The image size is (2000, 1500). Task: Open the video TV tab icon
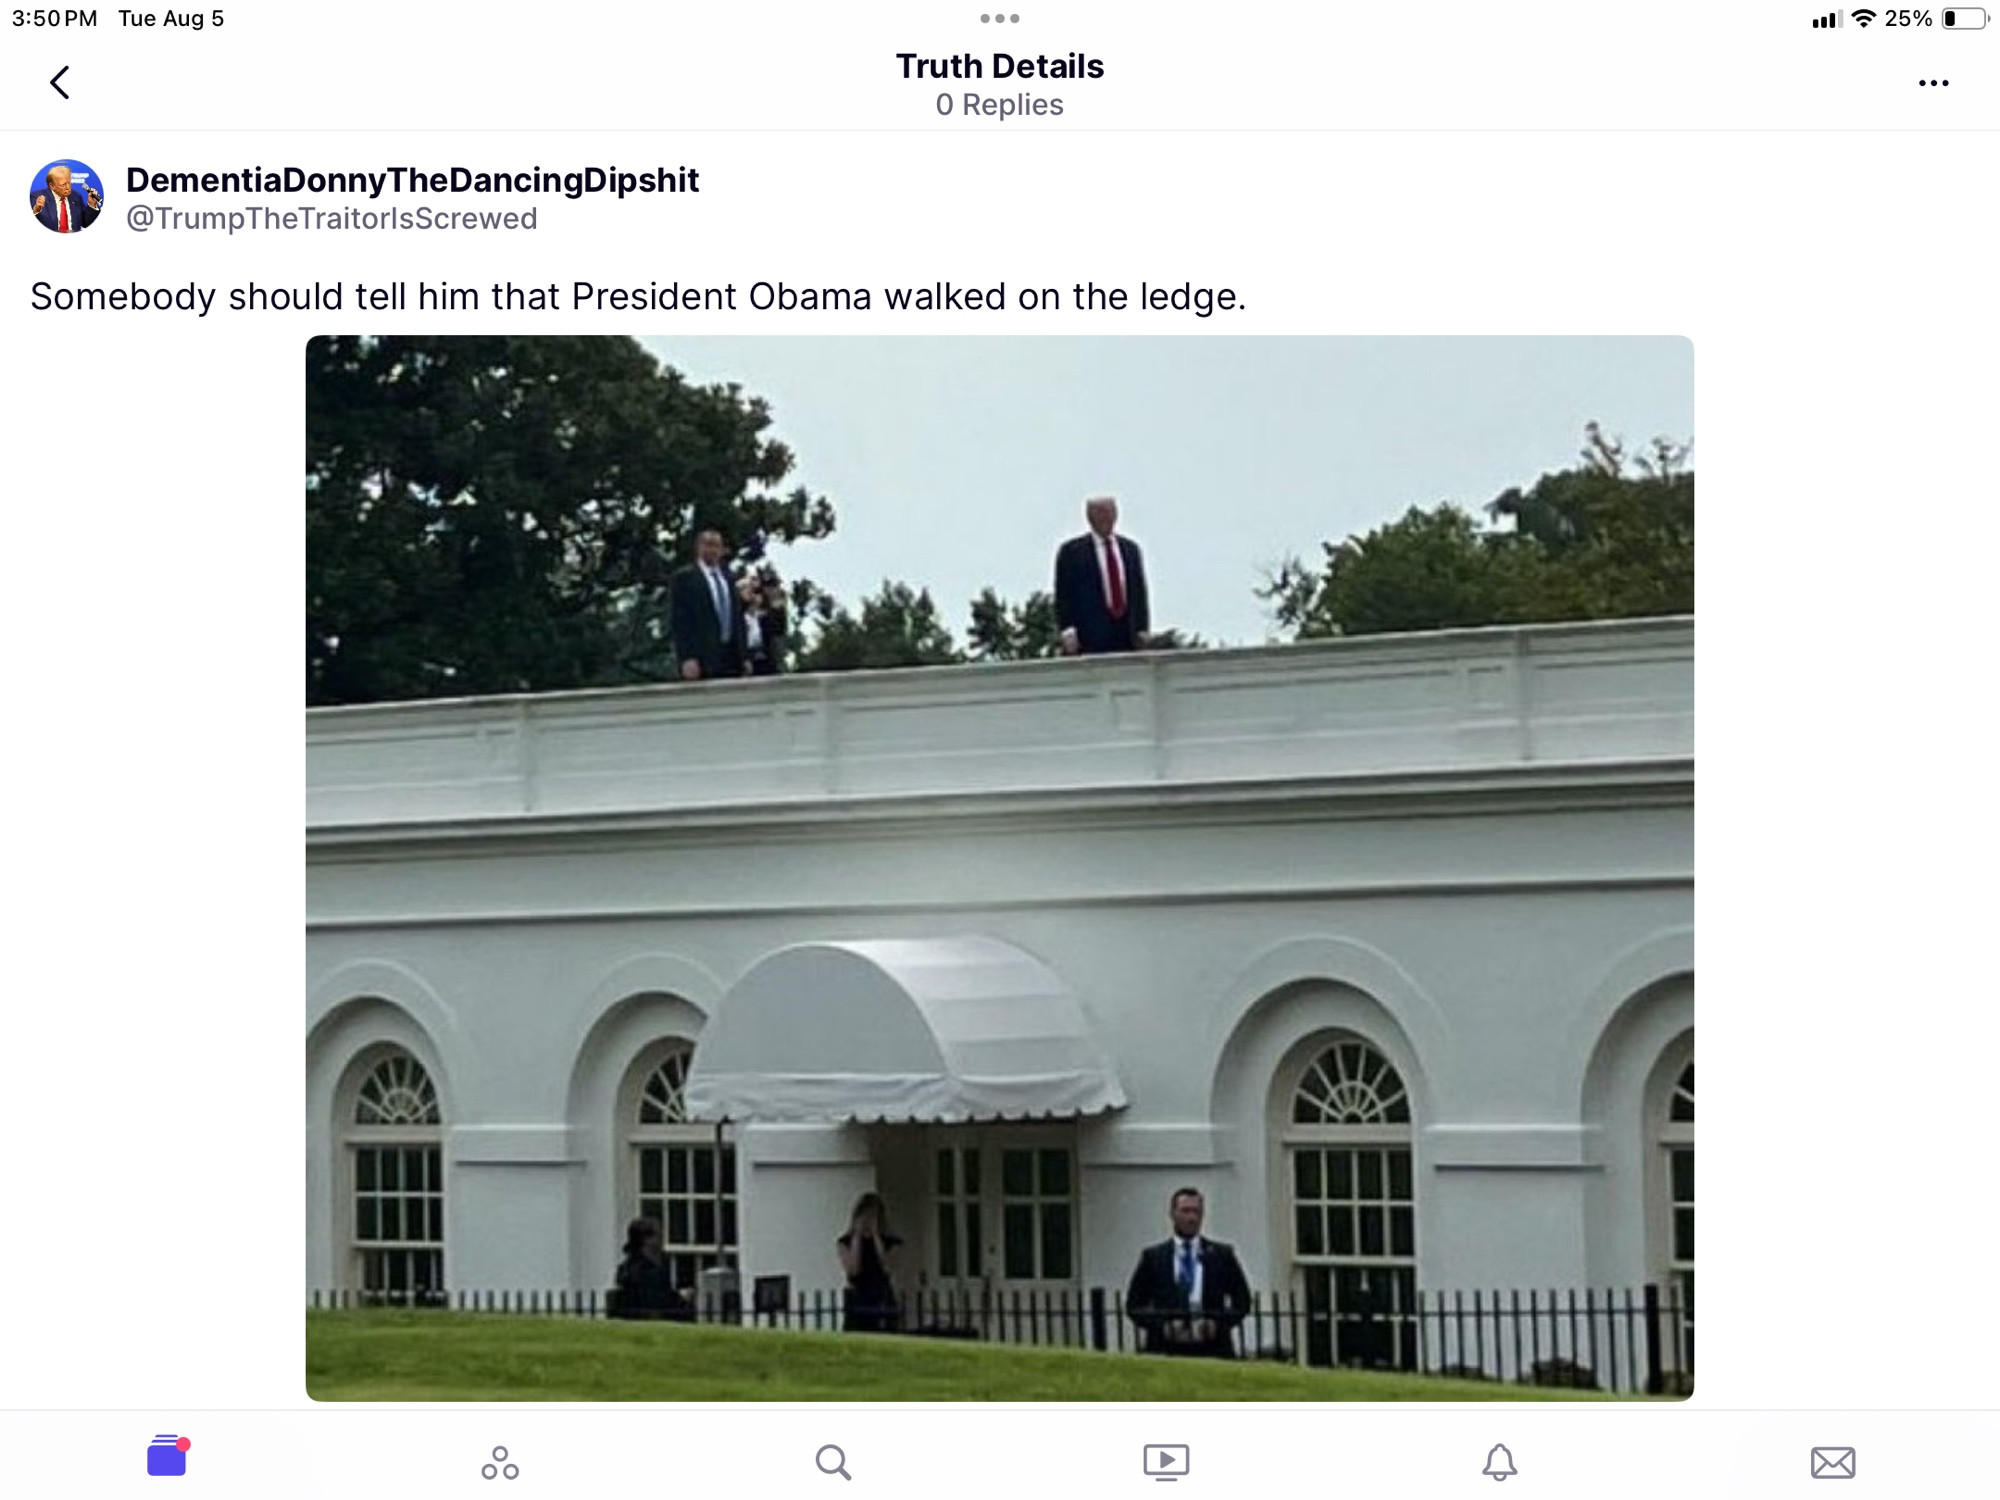1166,1462
